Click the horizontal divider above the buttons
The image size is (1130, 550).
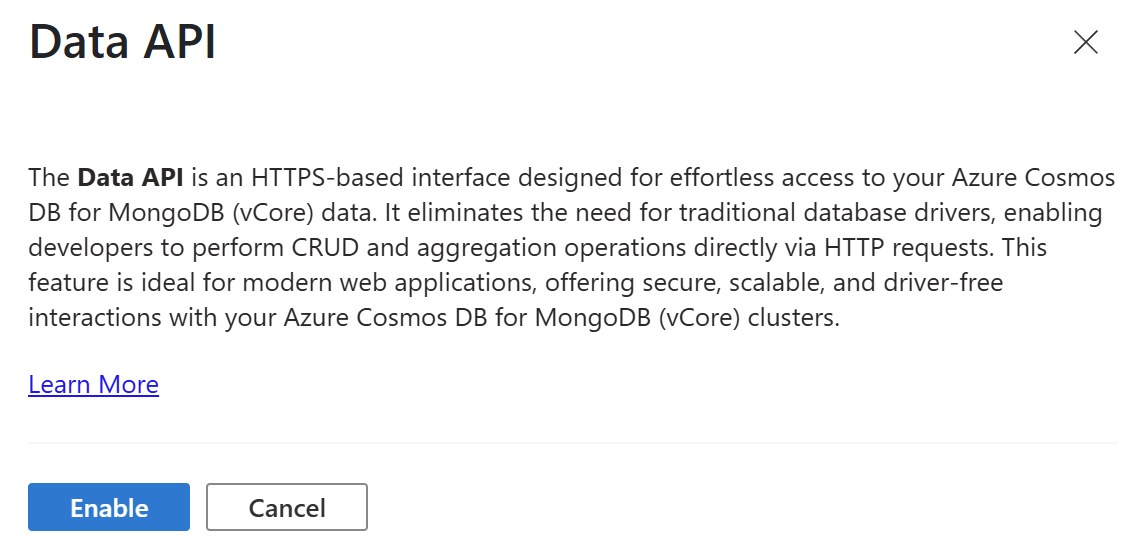572,442
